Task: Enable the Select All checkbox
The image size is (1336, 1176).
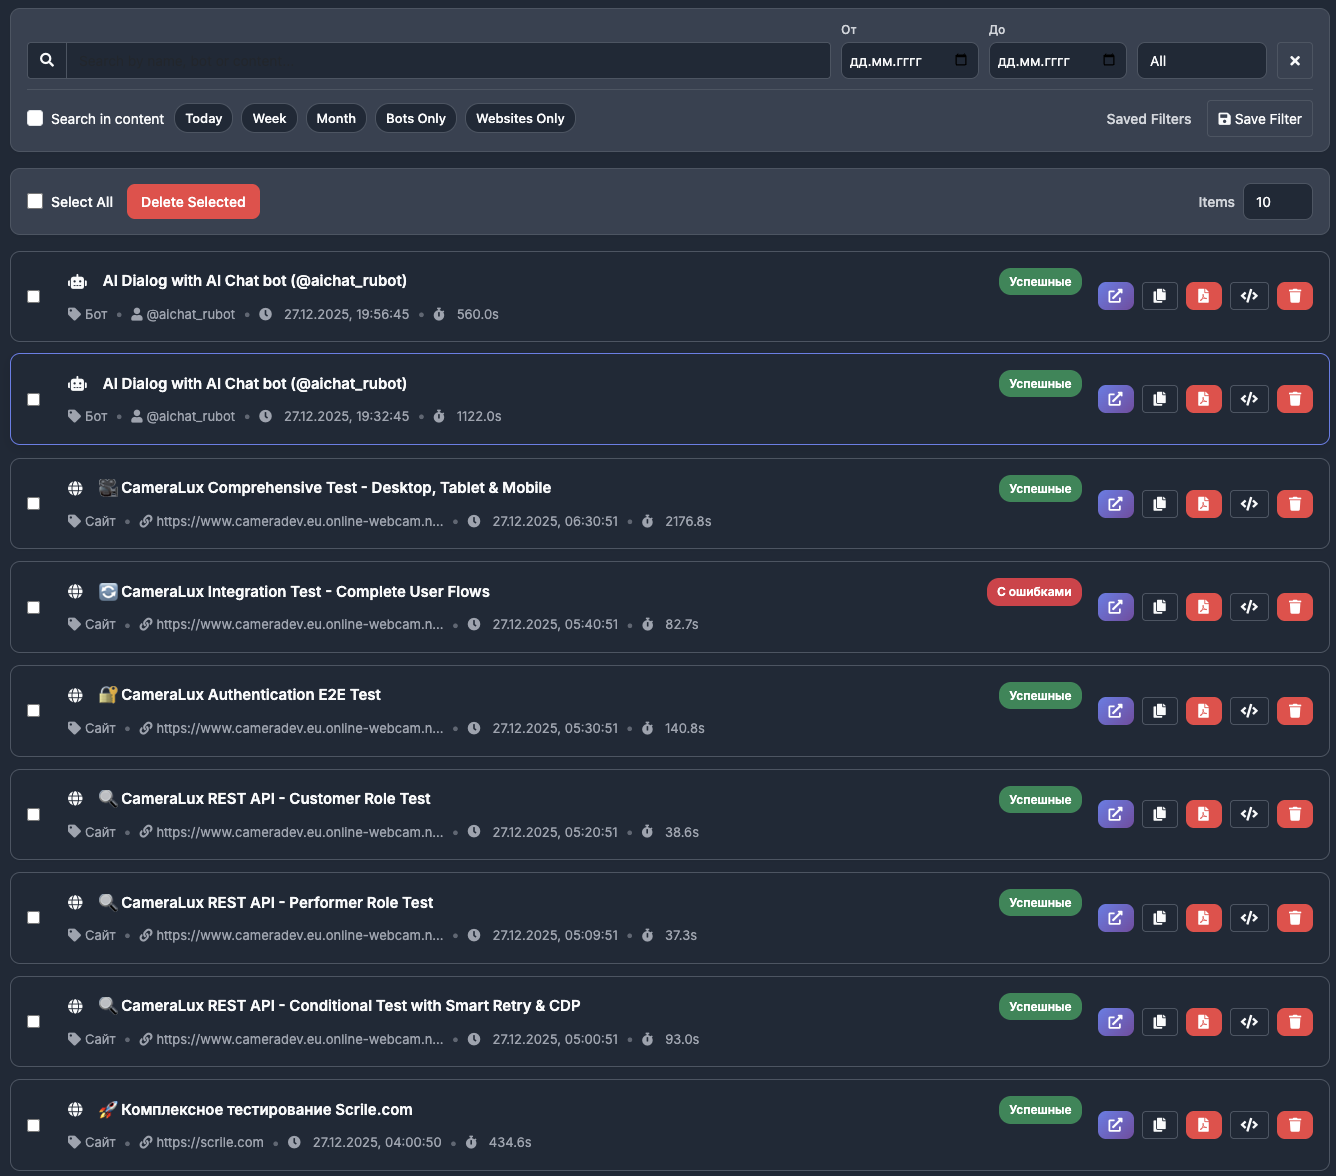Action: point(35,201)
